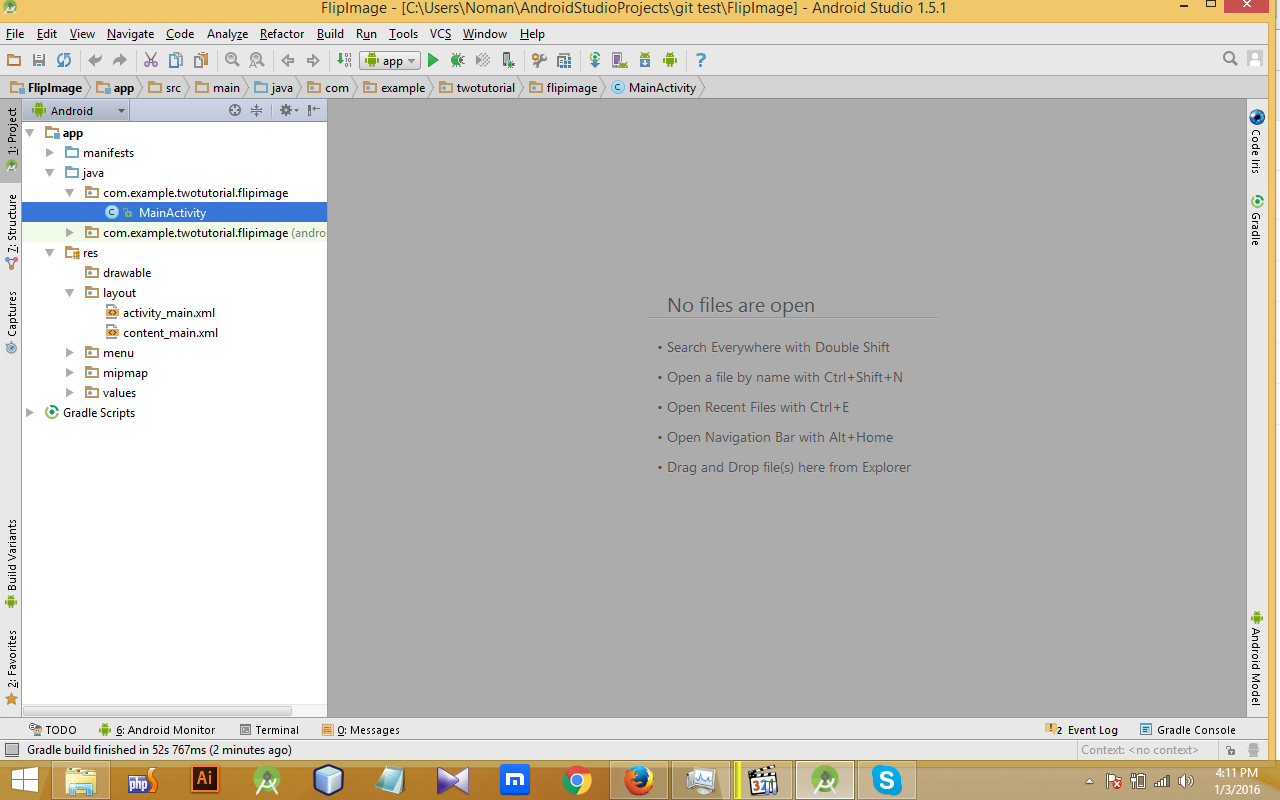
Task: Expand Gradle Scripts
Action: tap(29, 412)
